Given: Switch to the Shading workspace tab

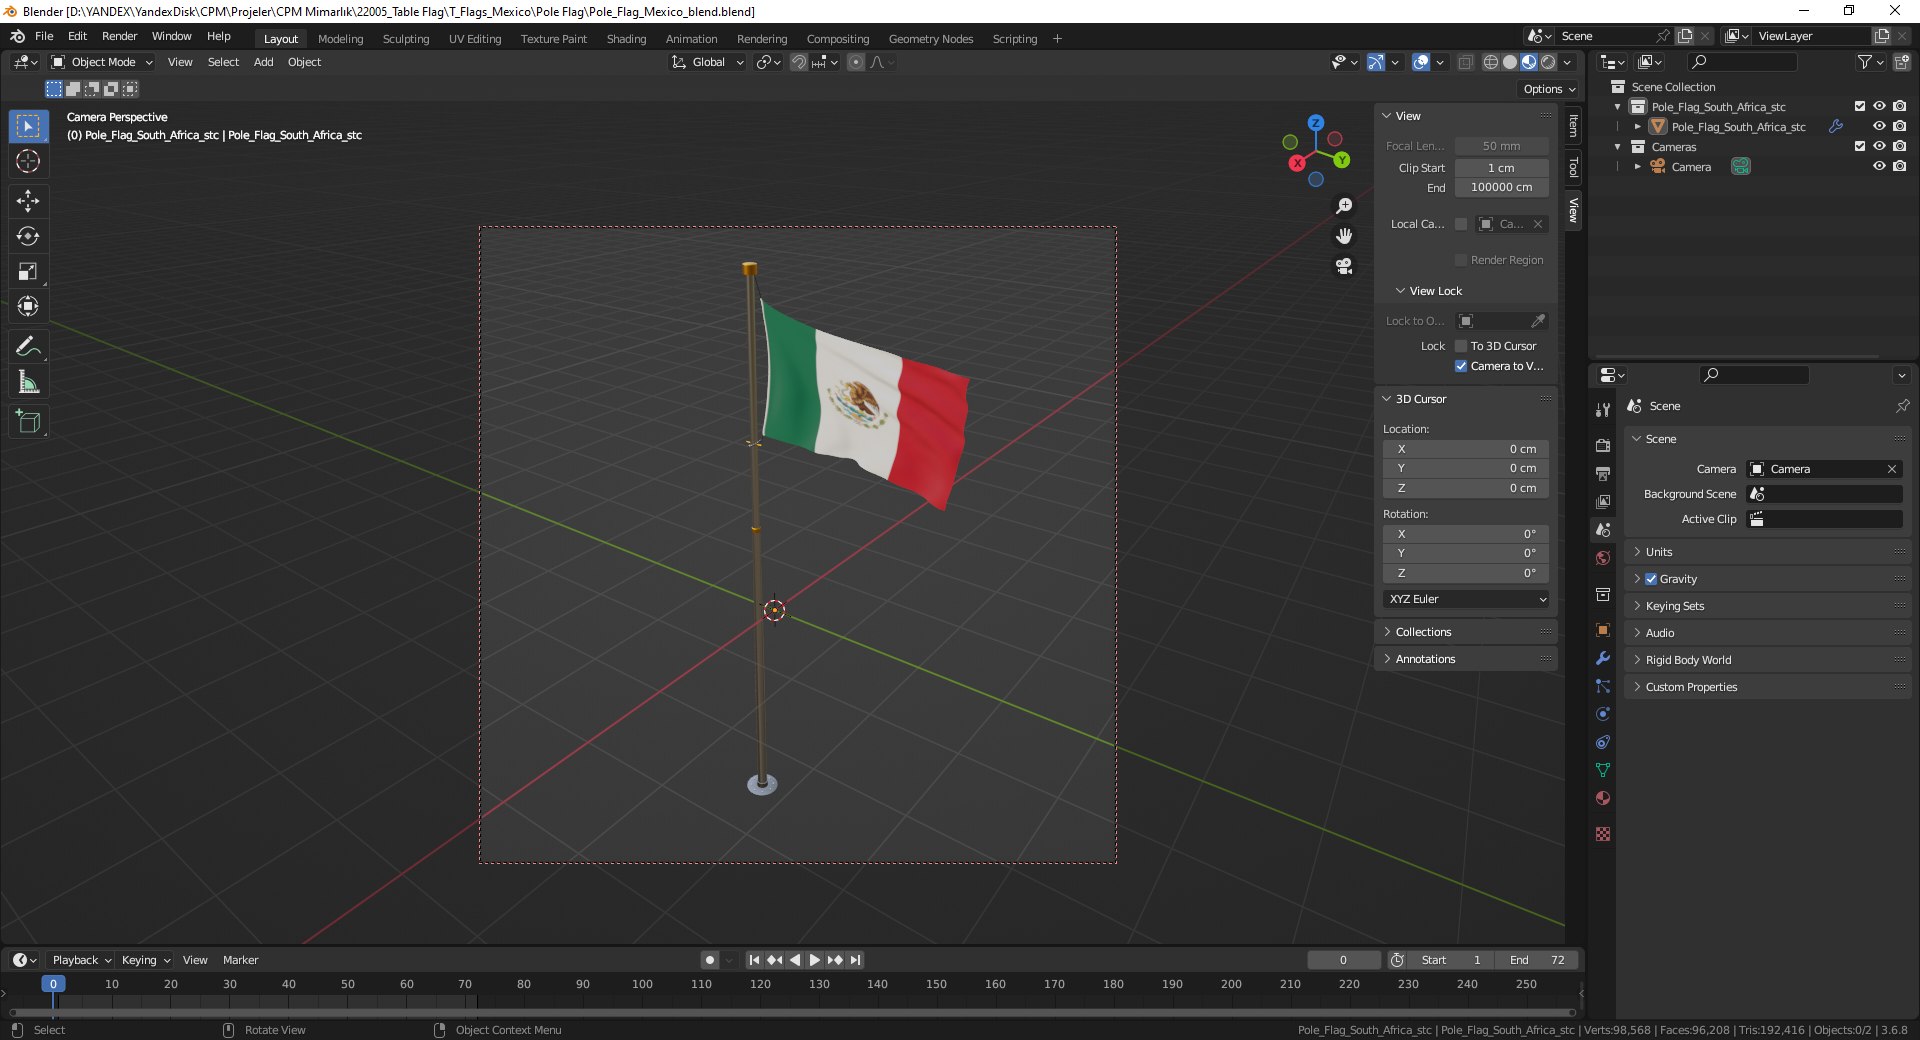Looking at the screenshot, I should [626, 39].
